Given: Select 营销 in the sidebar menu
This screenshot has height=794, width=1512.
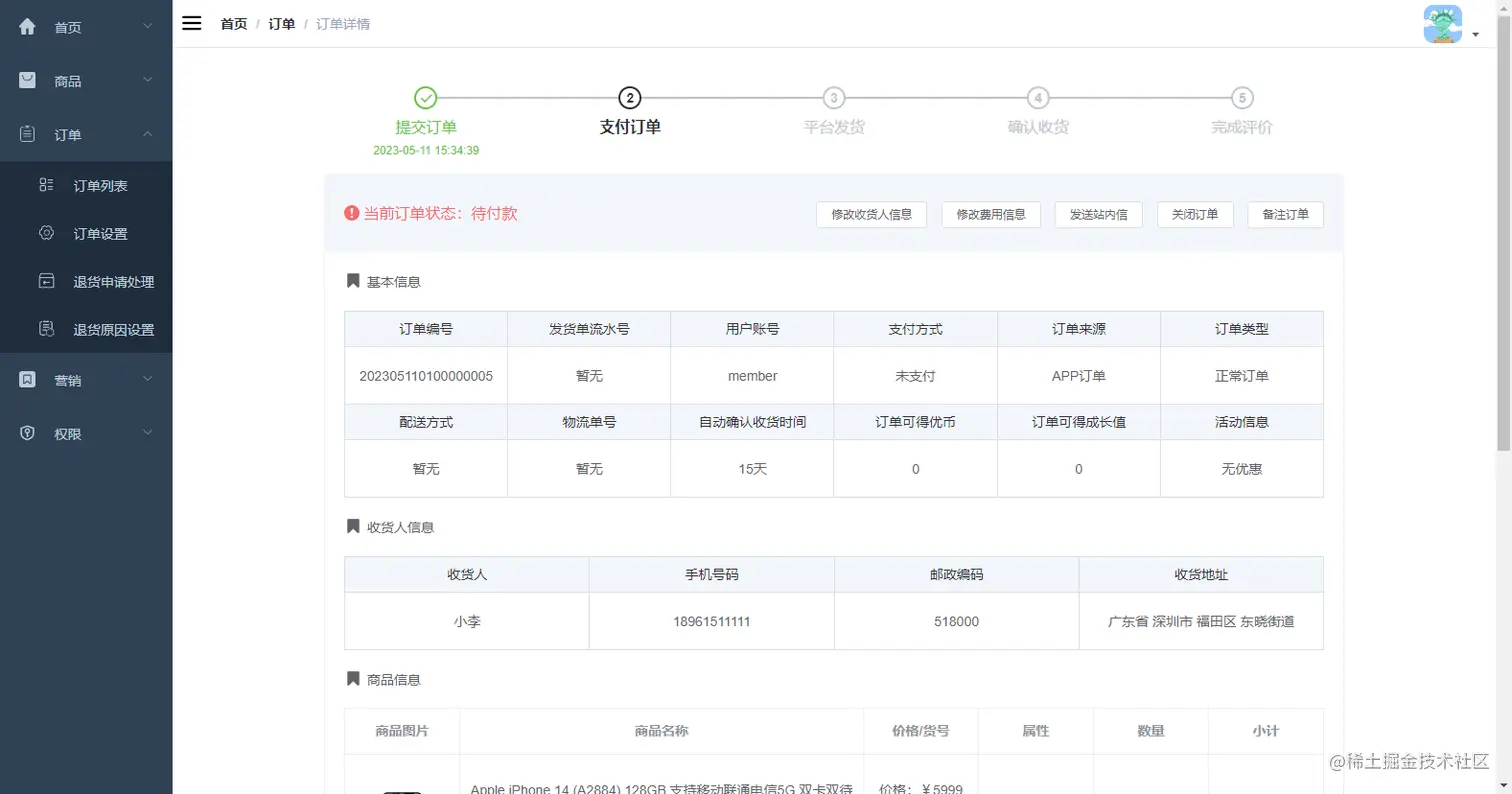Looking at the screenshot, I should point(86,379).
